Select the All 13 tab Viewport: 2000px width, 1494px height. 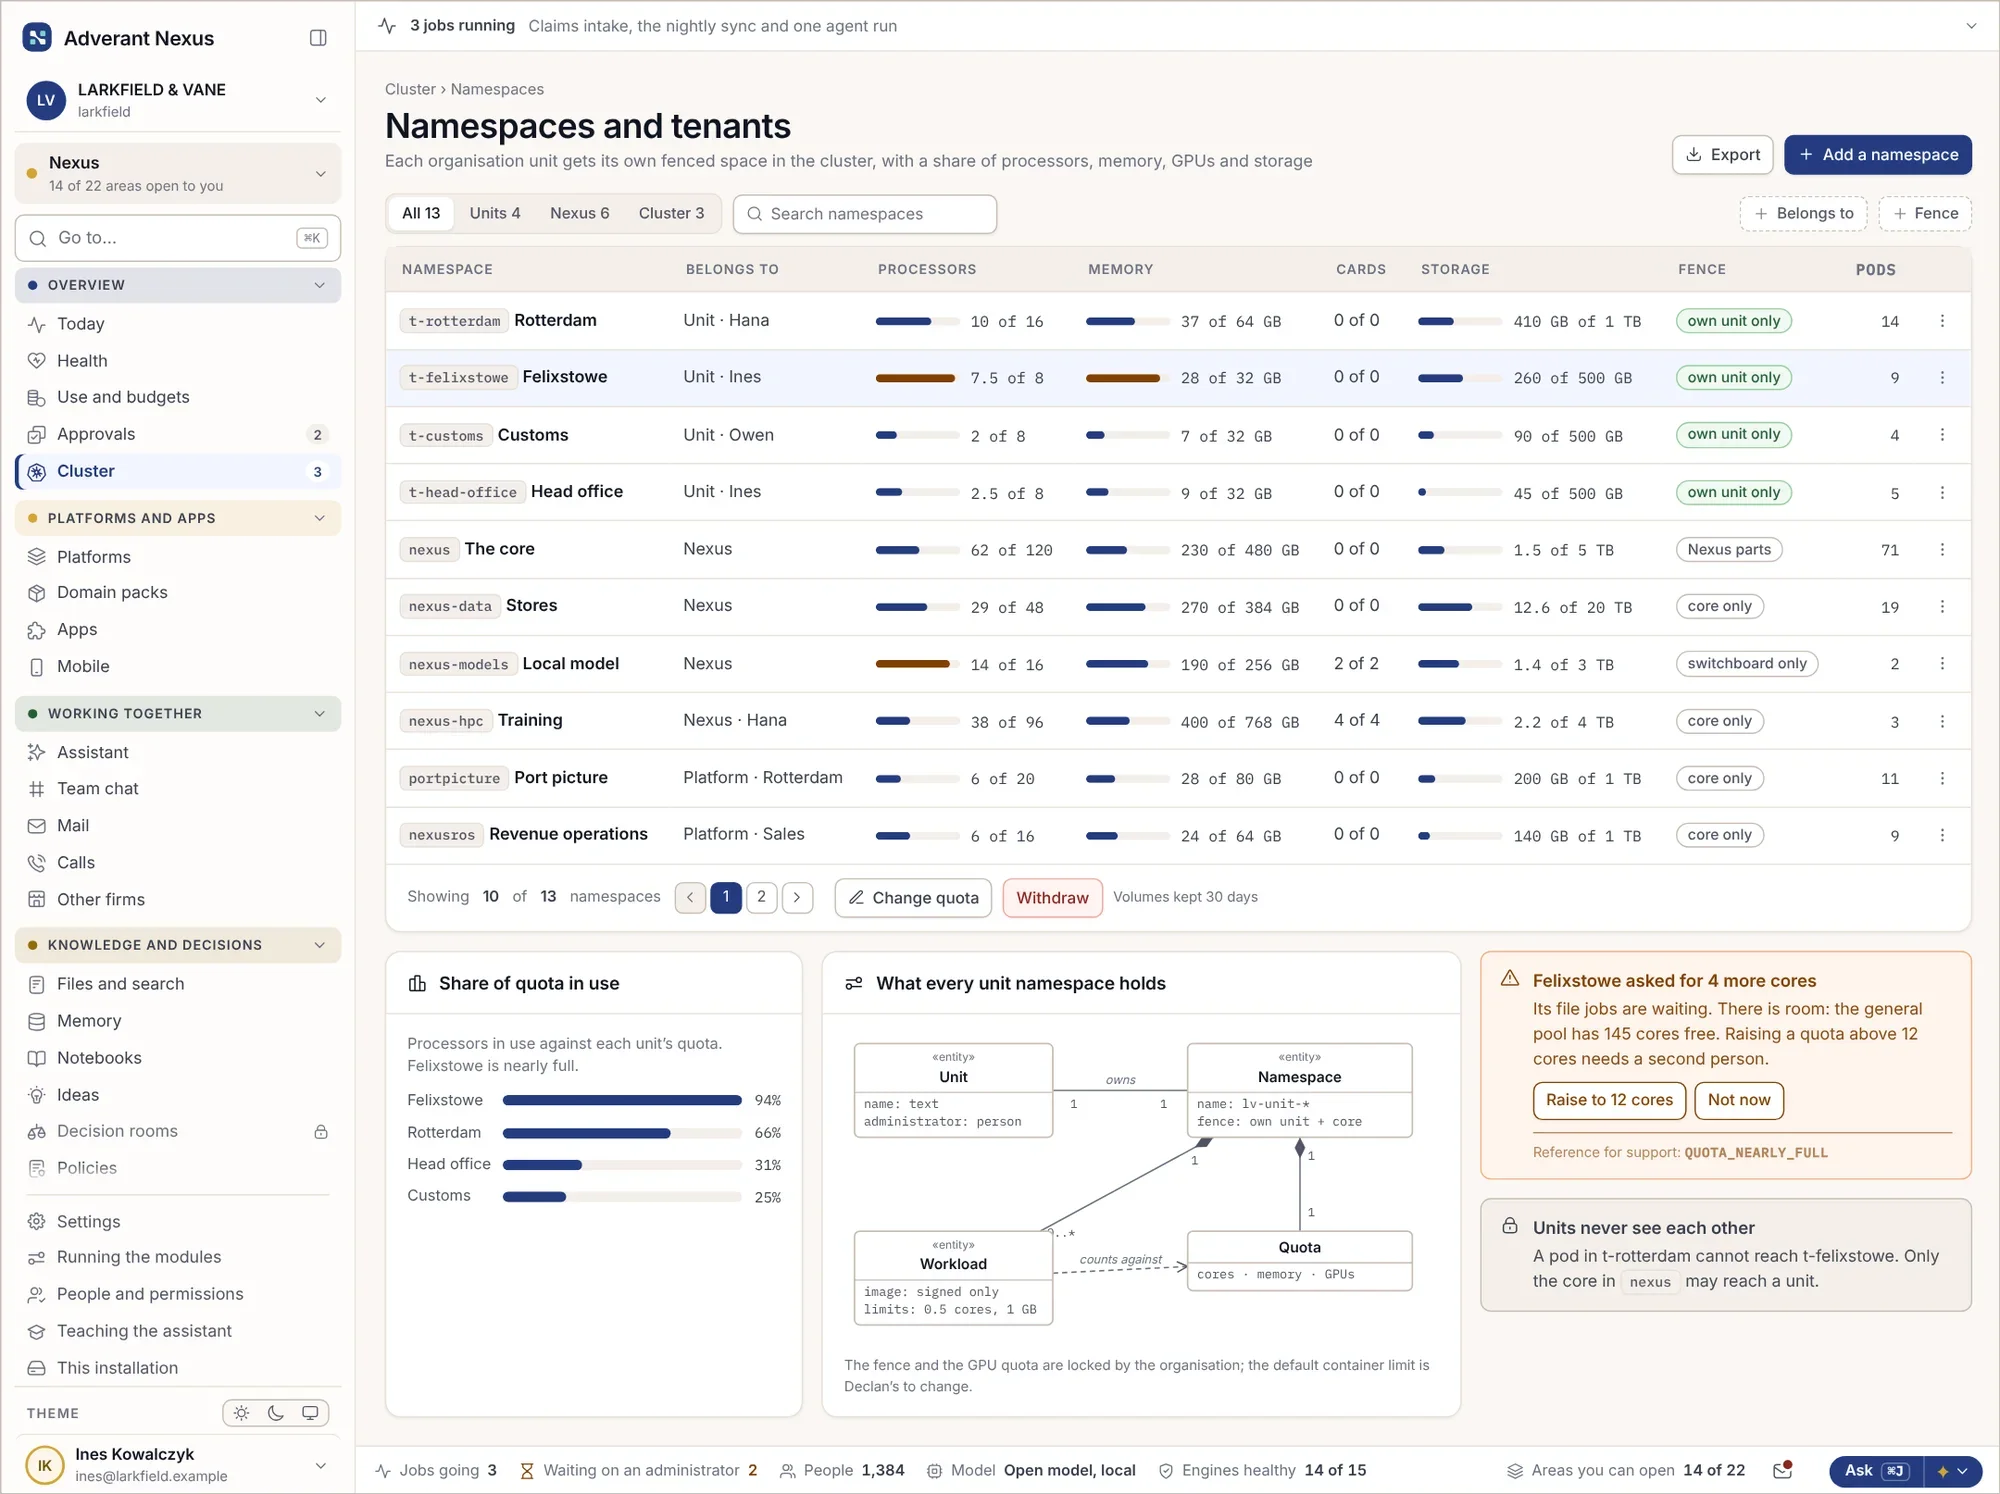tap(421, 213)
